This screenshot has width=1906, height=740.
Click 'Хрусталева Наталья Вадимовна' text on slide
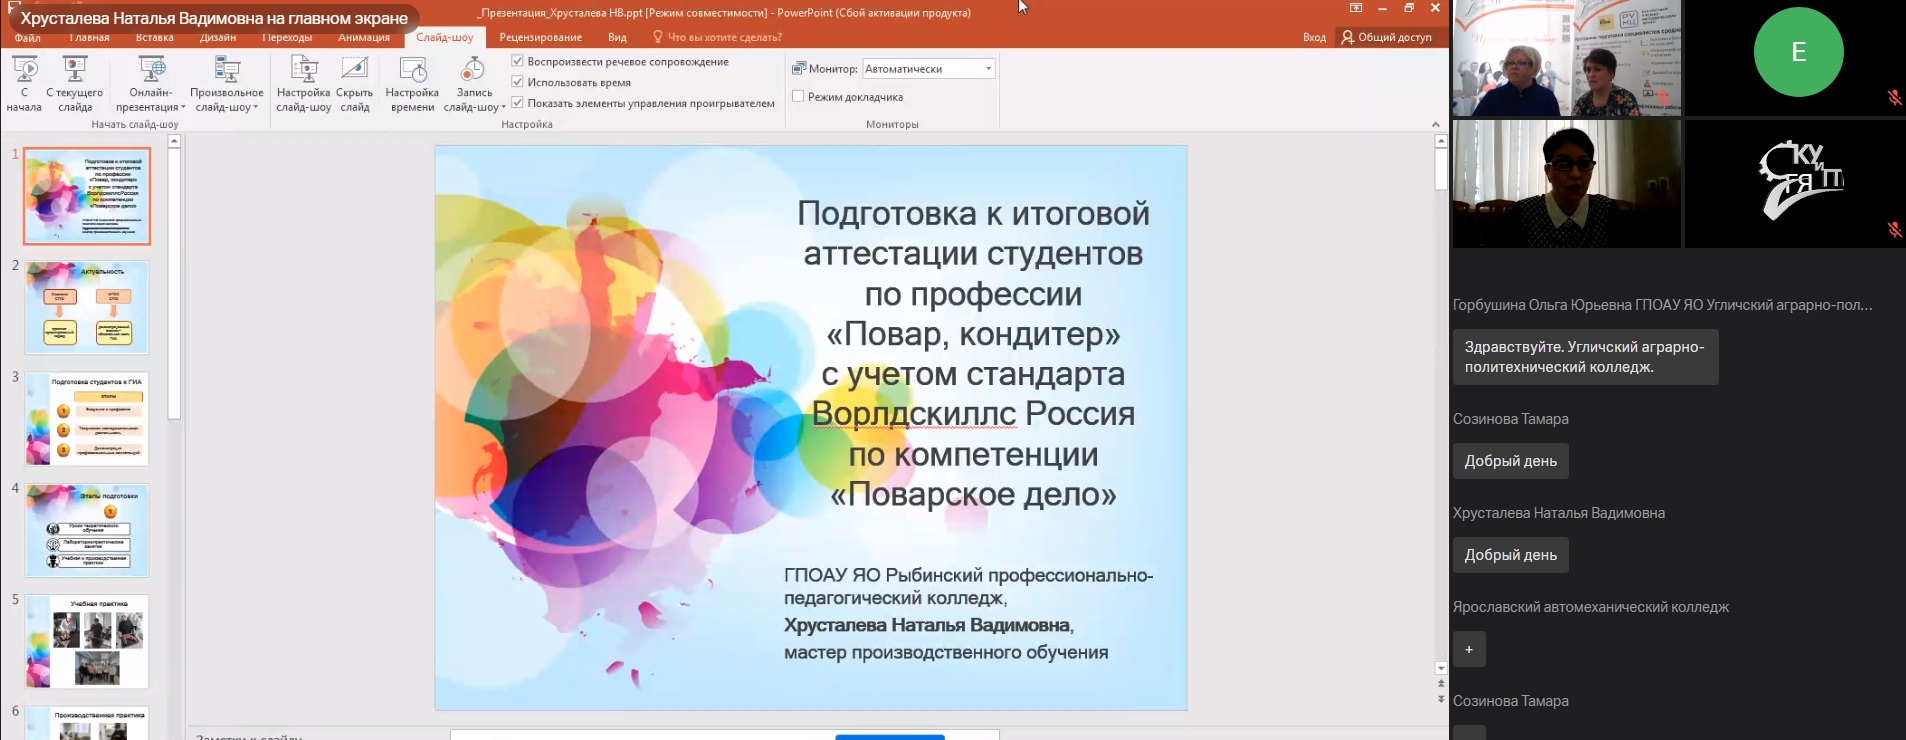point(927,625)
